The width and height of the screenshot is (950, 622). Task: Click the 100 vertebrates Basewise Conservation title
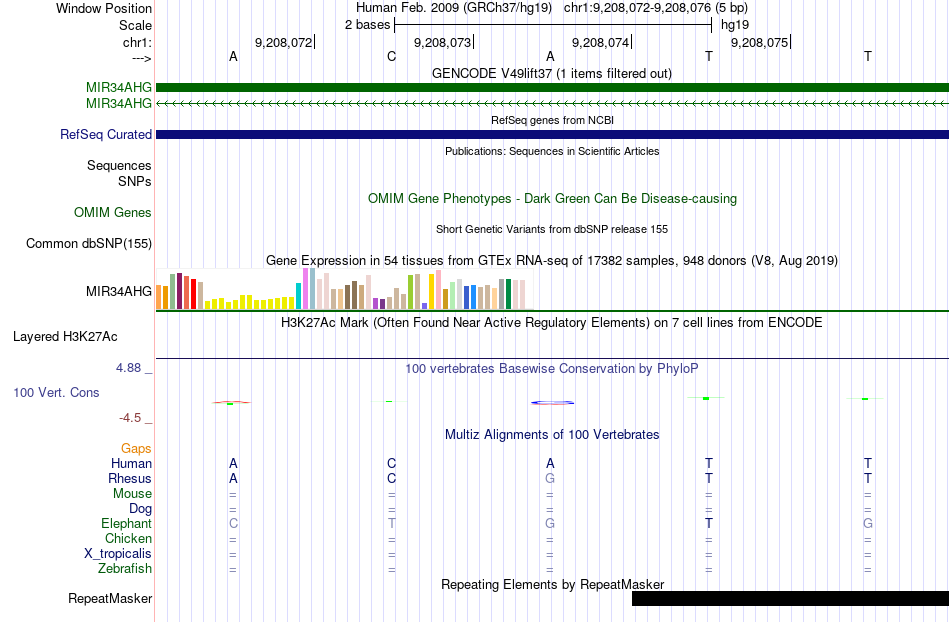(551, 368)
